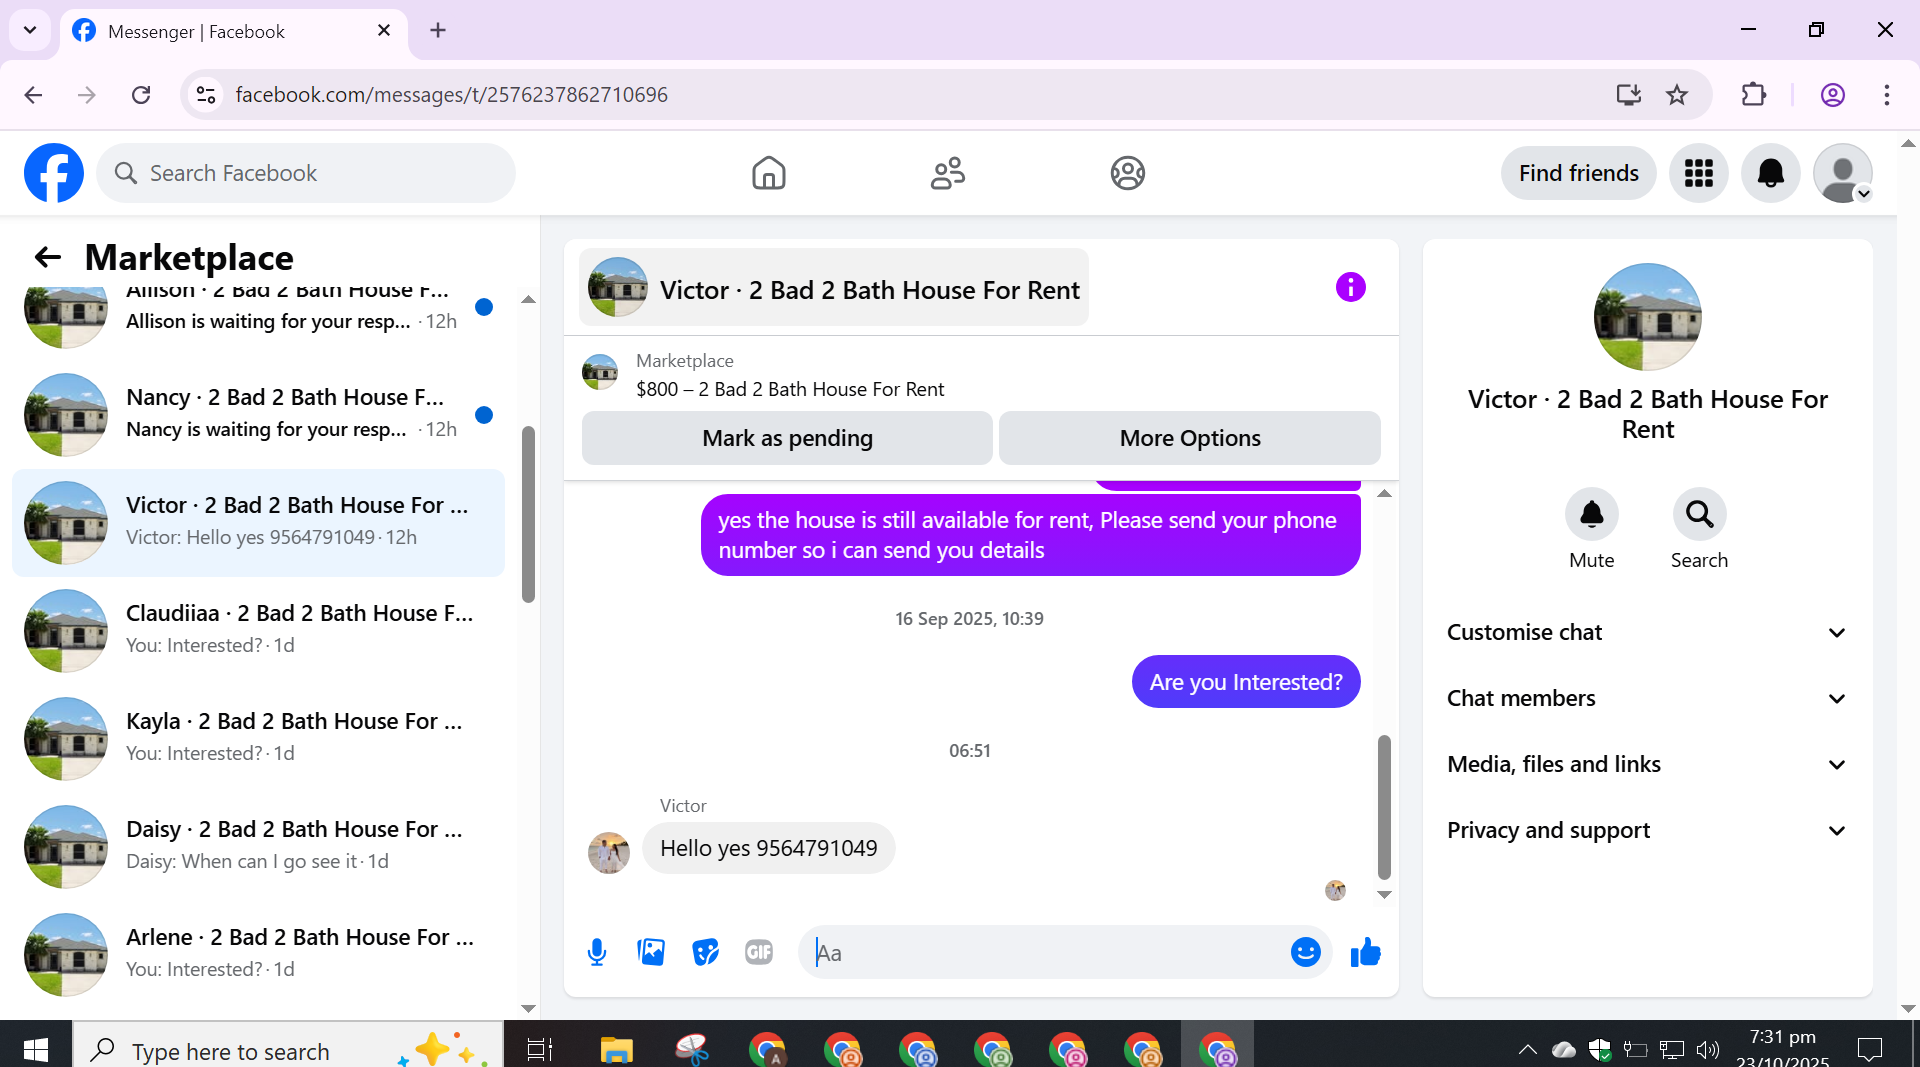The width and height of the screenshot is (1920, 1067).
Task: Open the tab search dropdown arrow
Action: (30, 30)
